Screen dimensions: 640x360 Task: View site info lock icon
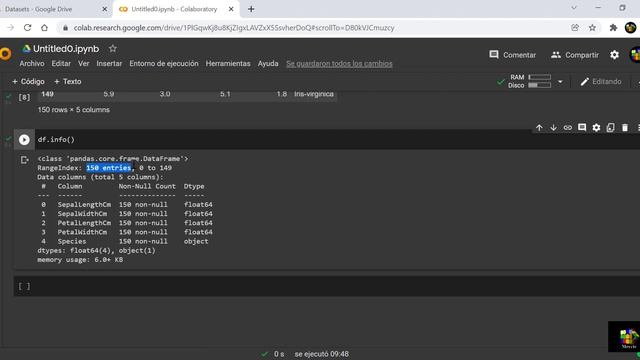[65, 28]
